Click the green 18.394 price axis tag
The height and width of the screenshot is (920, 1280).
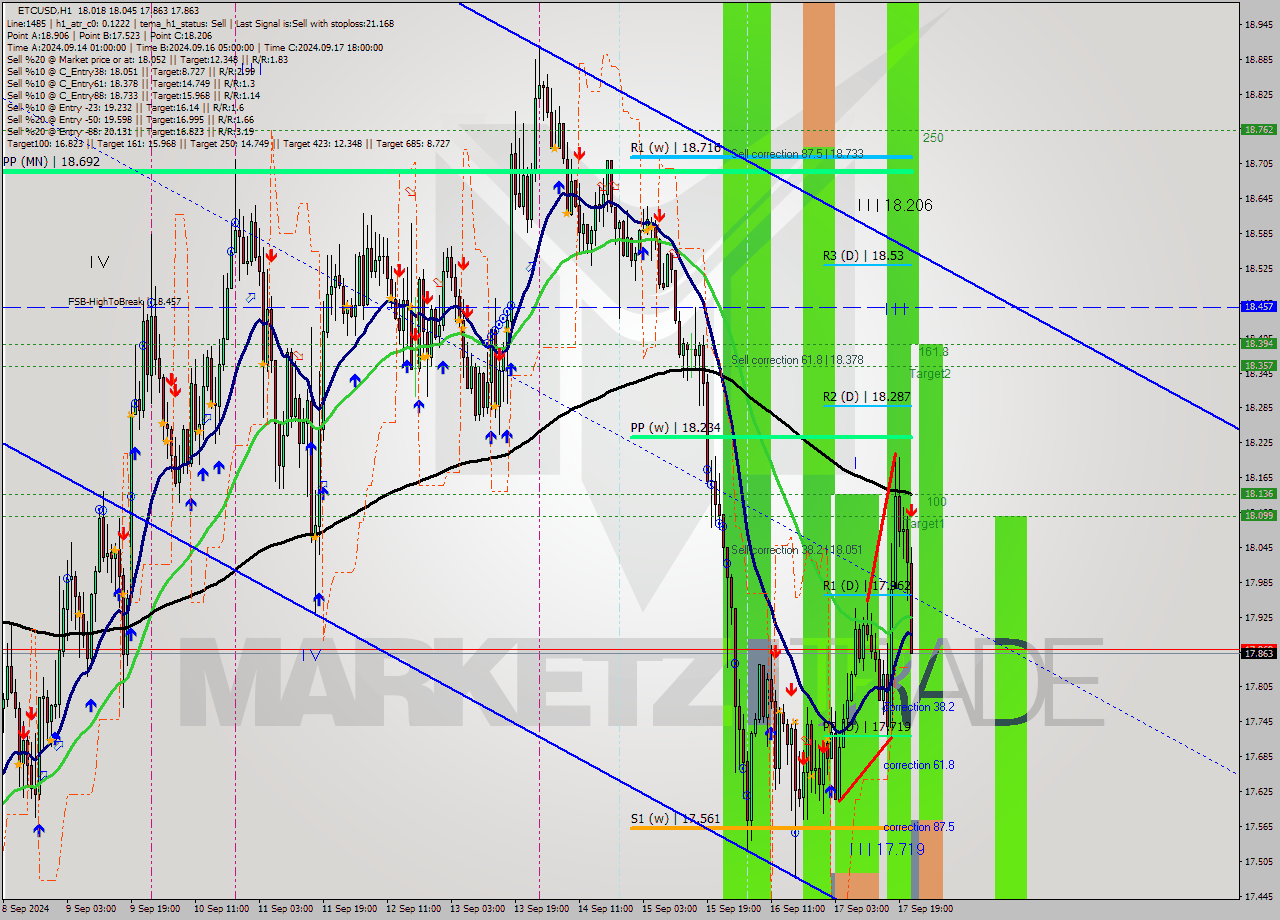(1258, 344)
